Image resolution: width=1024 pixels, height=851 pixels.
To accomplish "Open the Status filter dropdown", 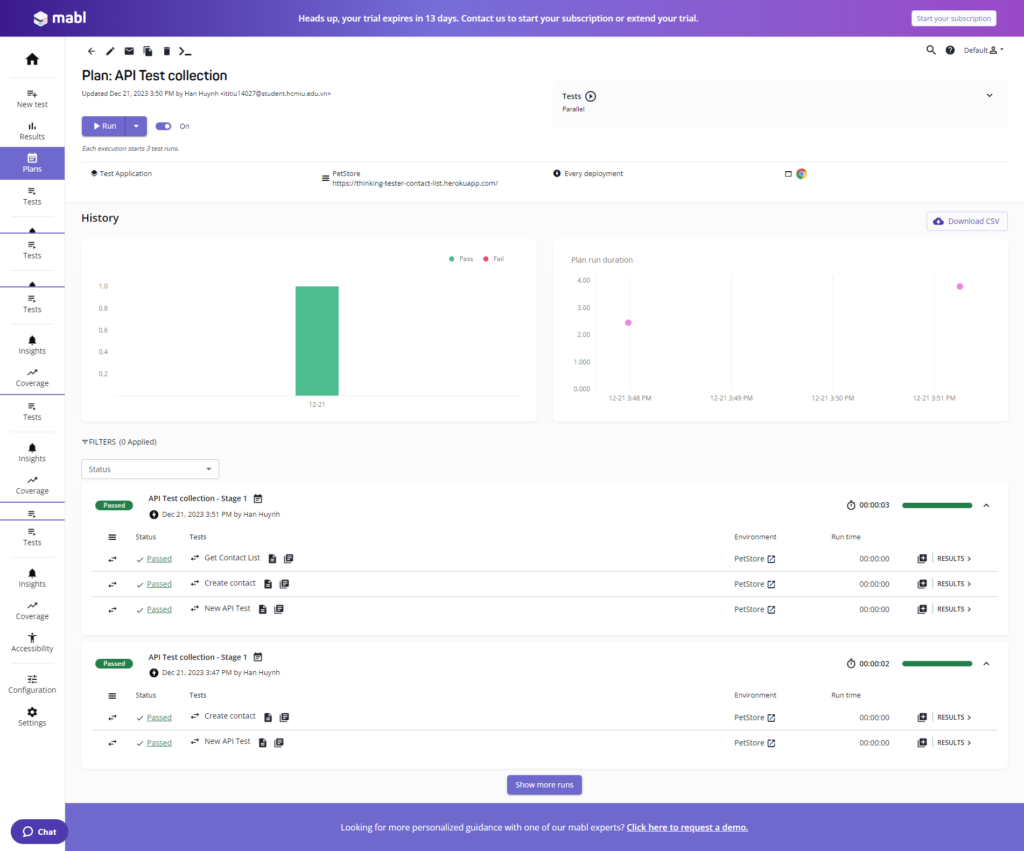I will [150, 469].
